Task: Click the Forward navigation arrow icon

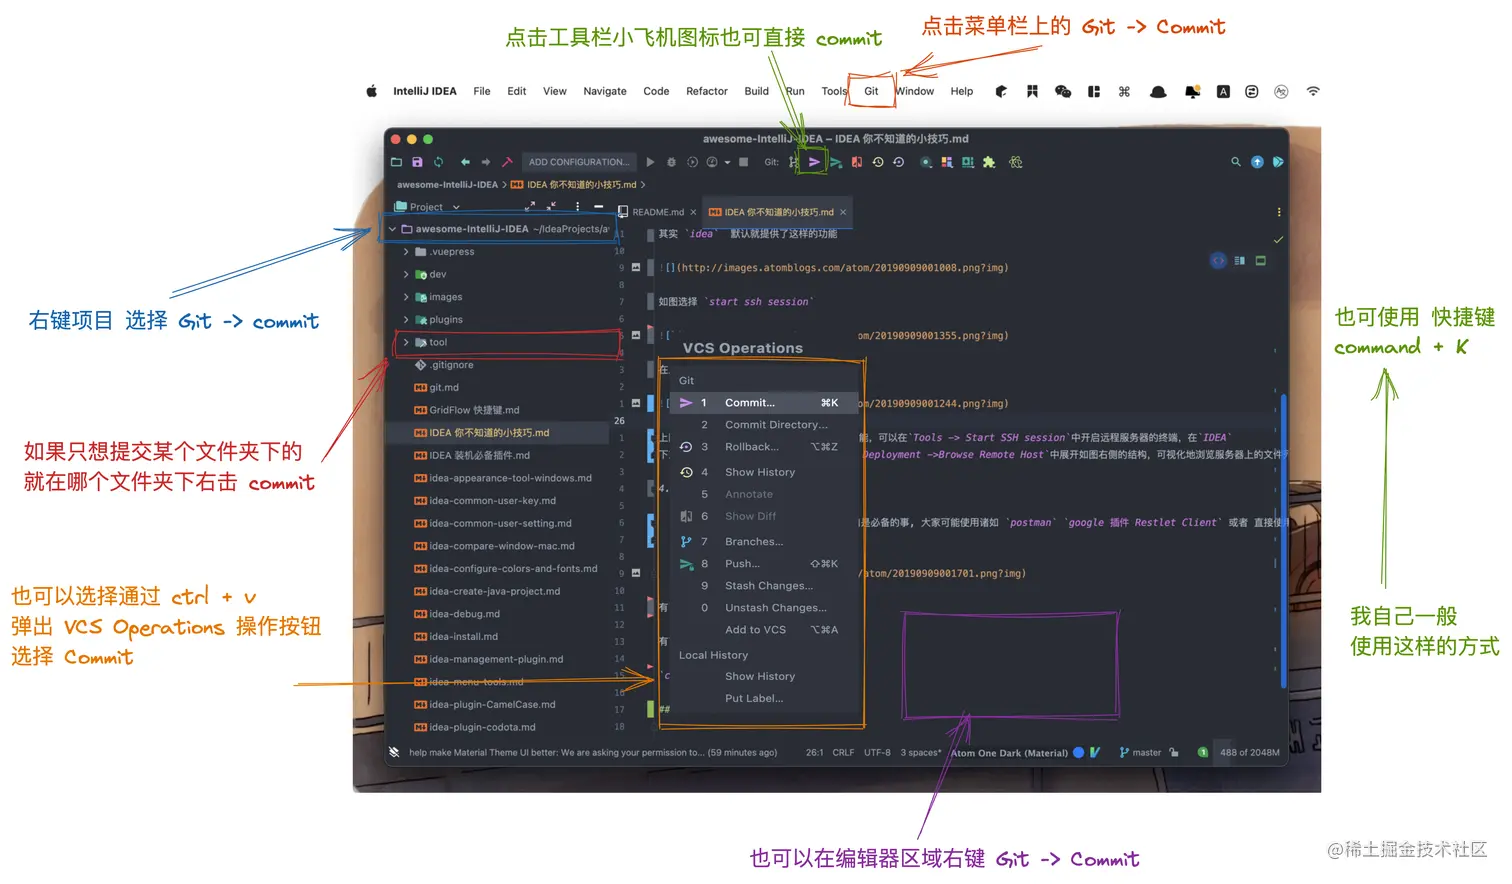Action: click(486, 162)
